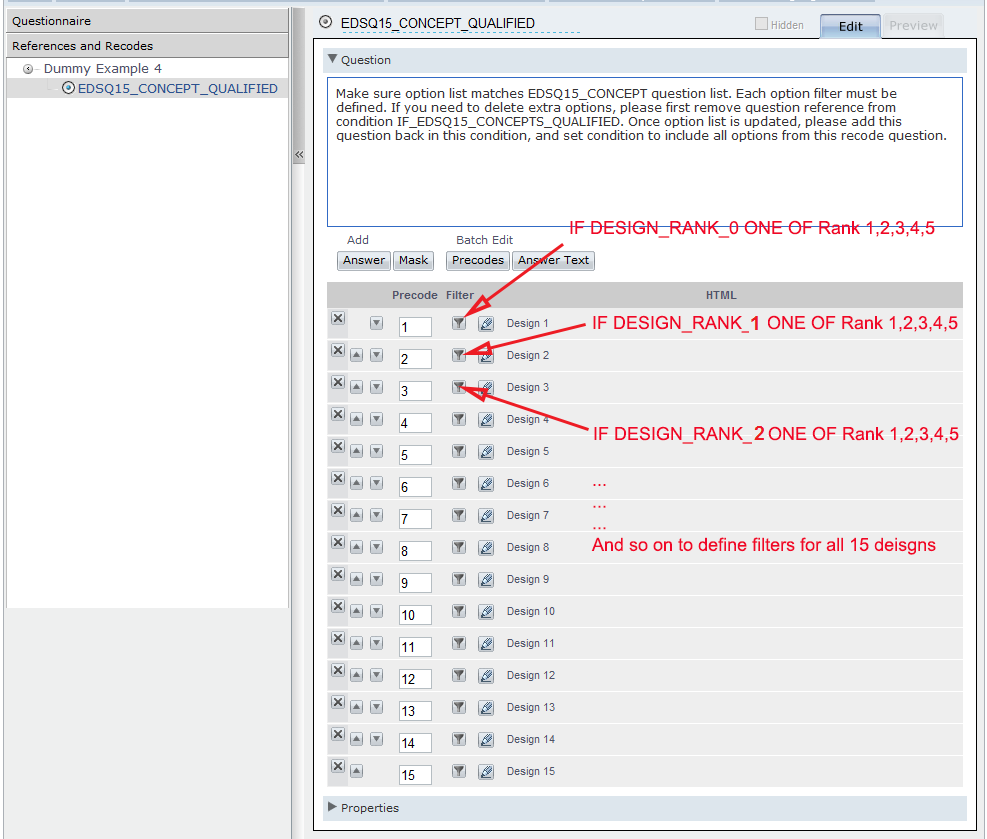
Task: Batch edit Precodes
Action: [x=478, y=261]
